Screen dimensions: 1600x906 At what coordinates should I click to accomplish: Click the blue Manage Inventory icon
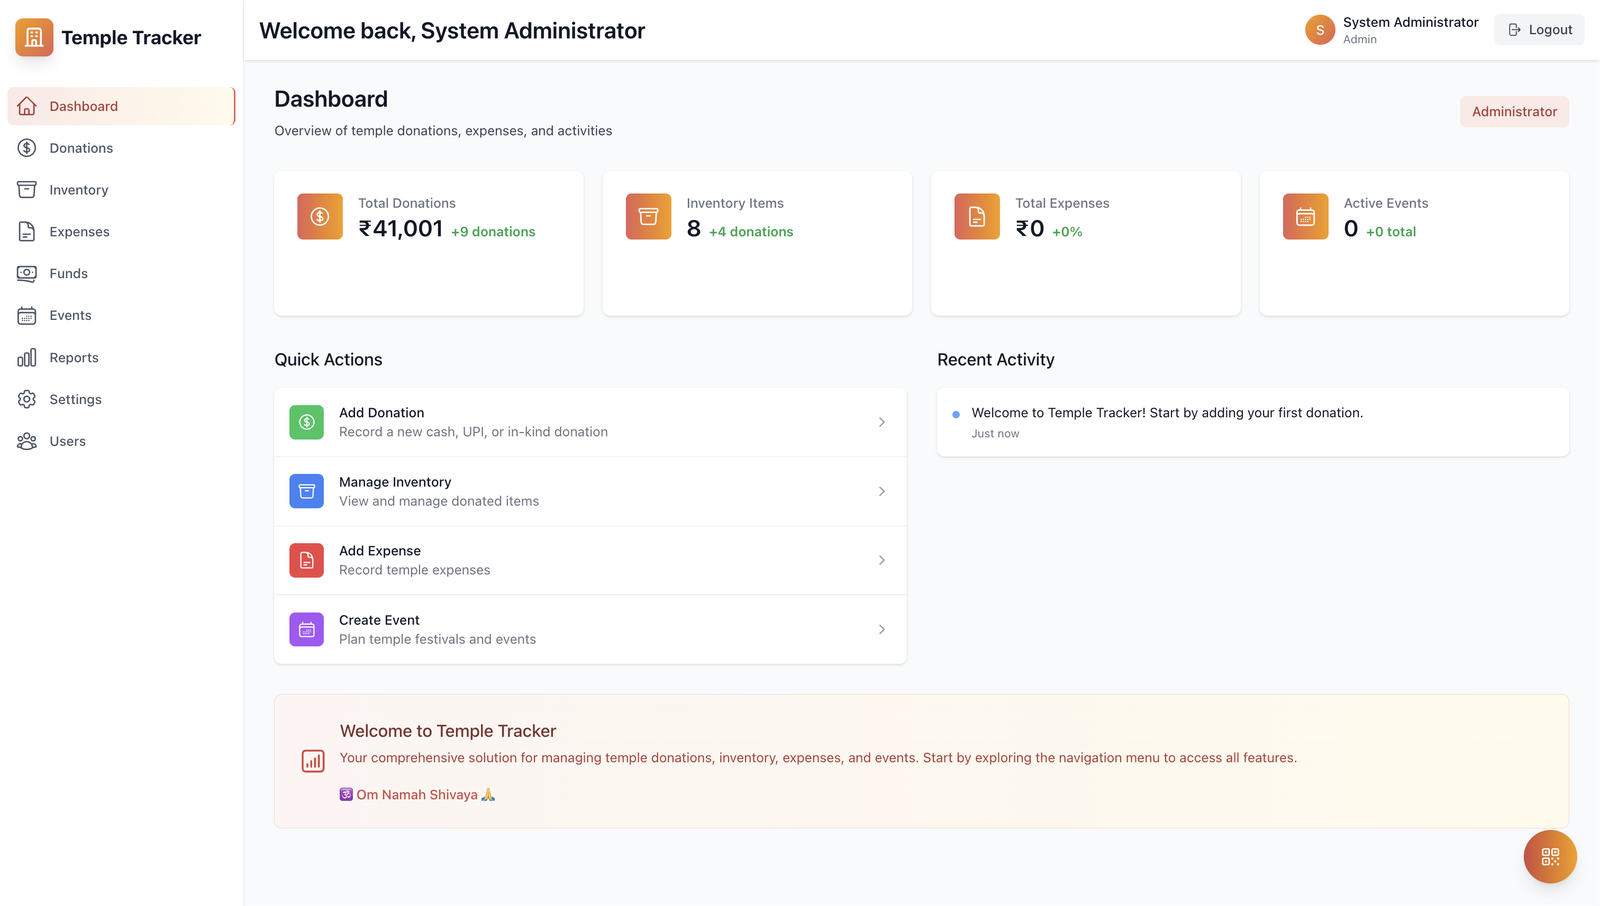pos(307,491)
